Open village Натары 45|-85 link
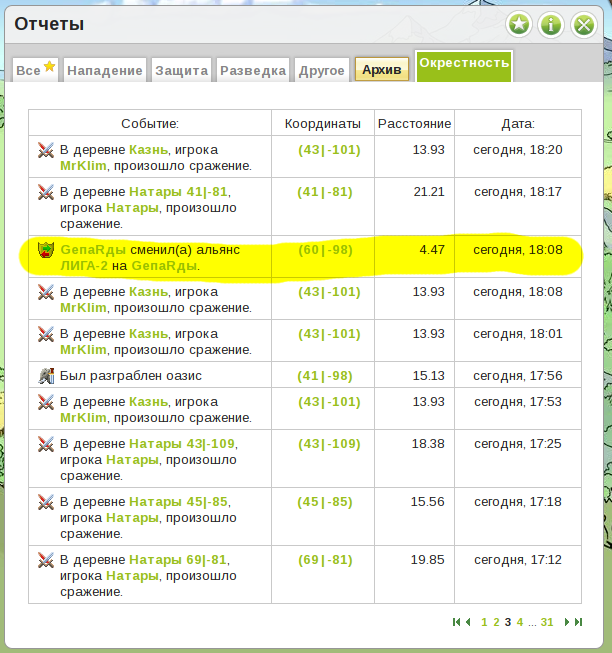612x653 pixels. pyautogui.click(x=178, y=501)
